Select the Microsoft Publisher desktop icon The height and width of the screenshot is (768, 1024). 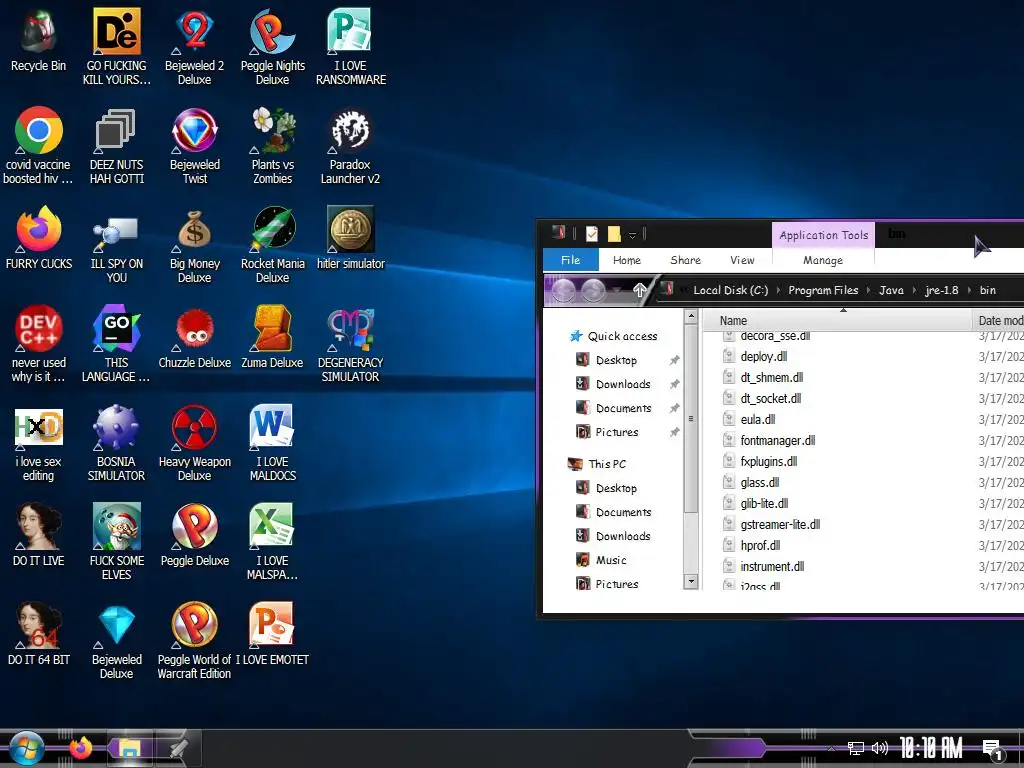pyautogui.click(x=351, y=46)
